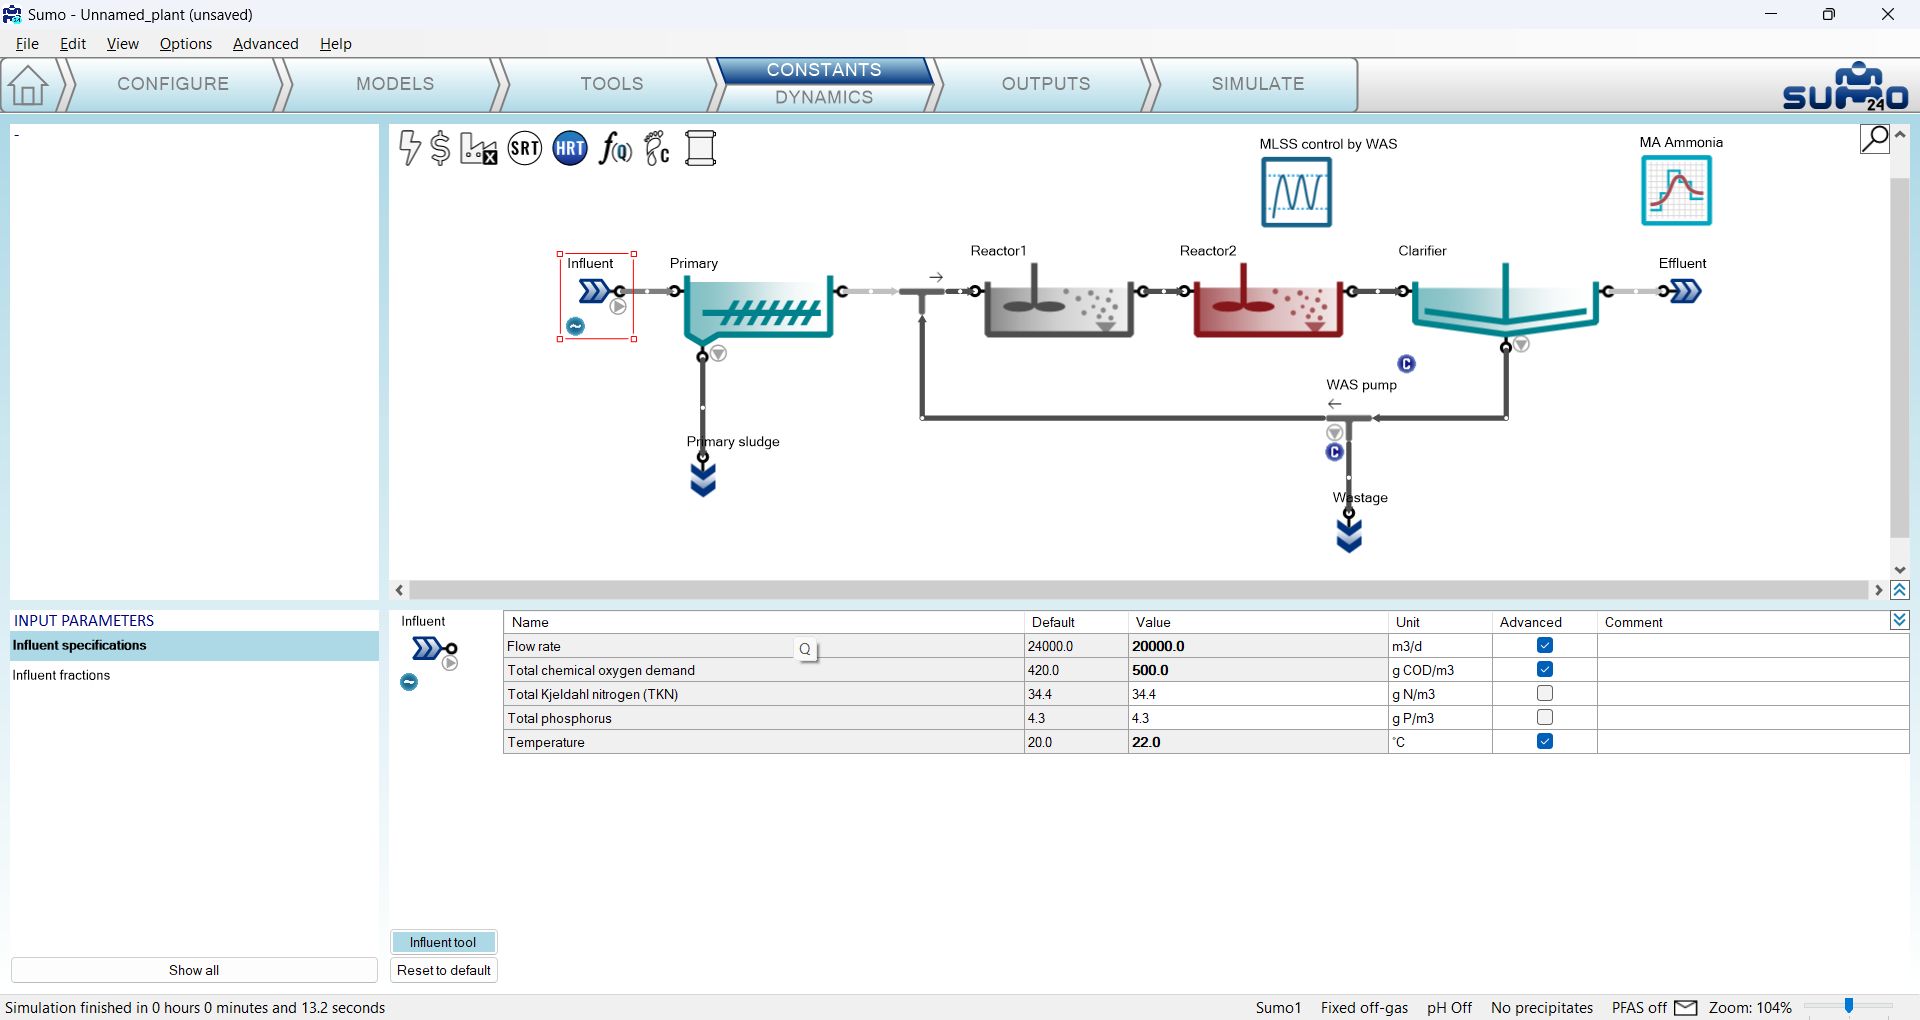This screenshot has height=1020, width=1920.
Task: Open the Advanced menu
Action: tap(266, 44)
